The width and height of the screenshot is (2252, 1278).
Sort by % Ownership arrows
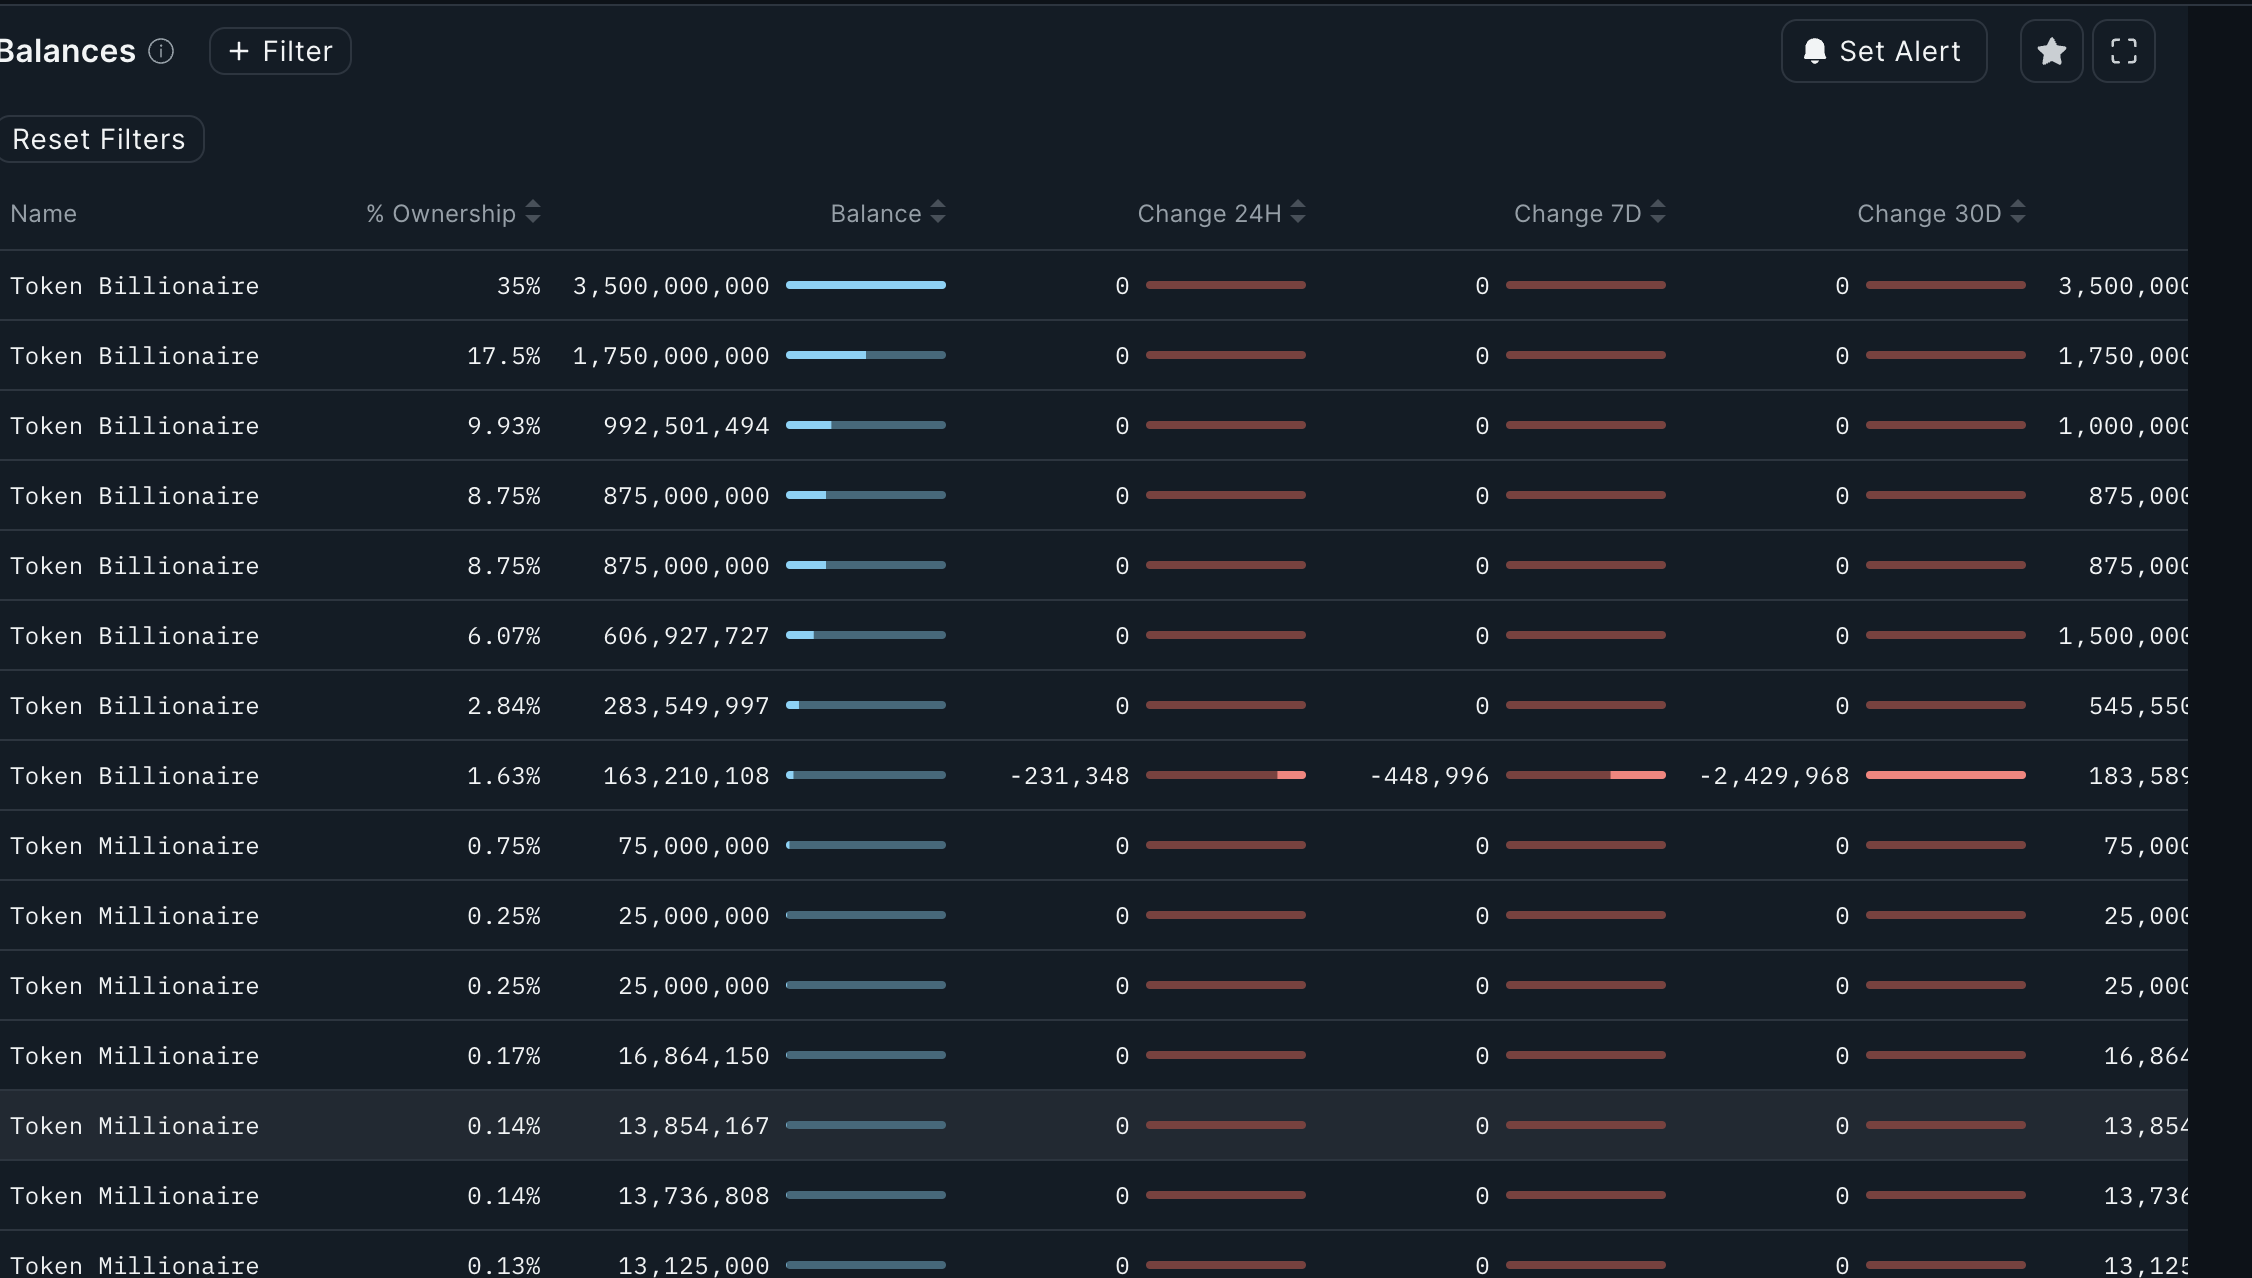click(x=533, y=212)
